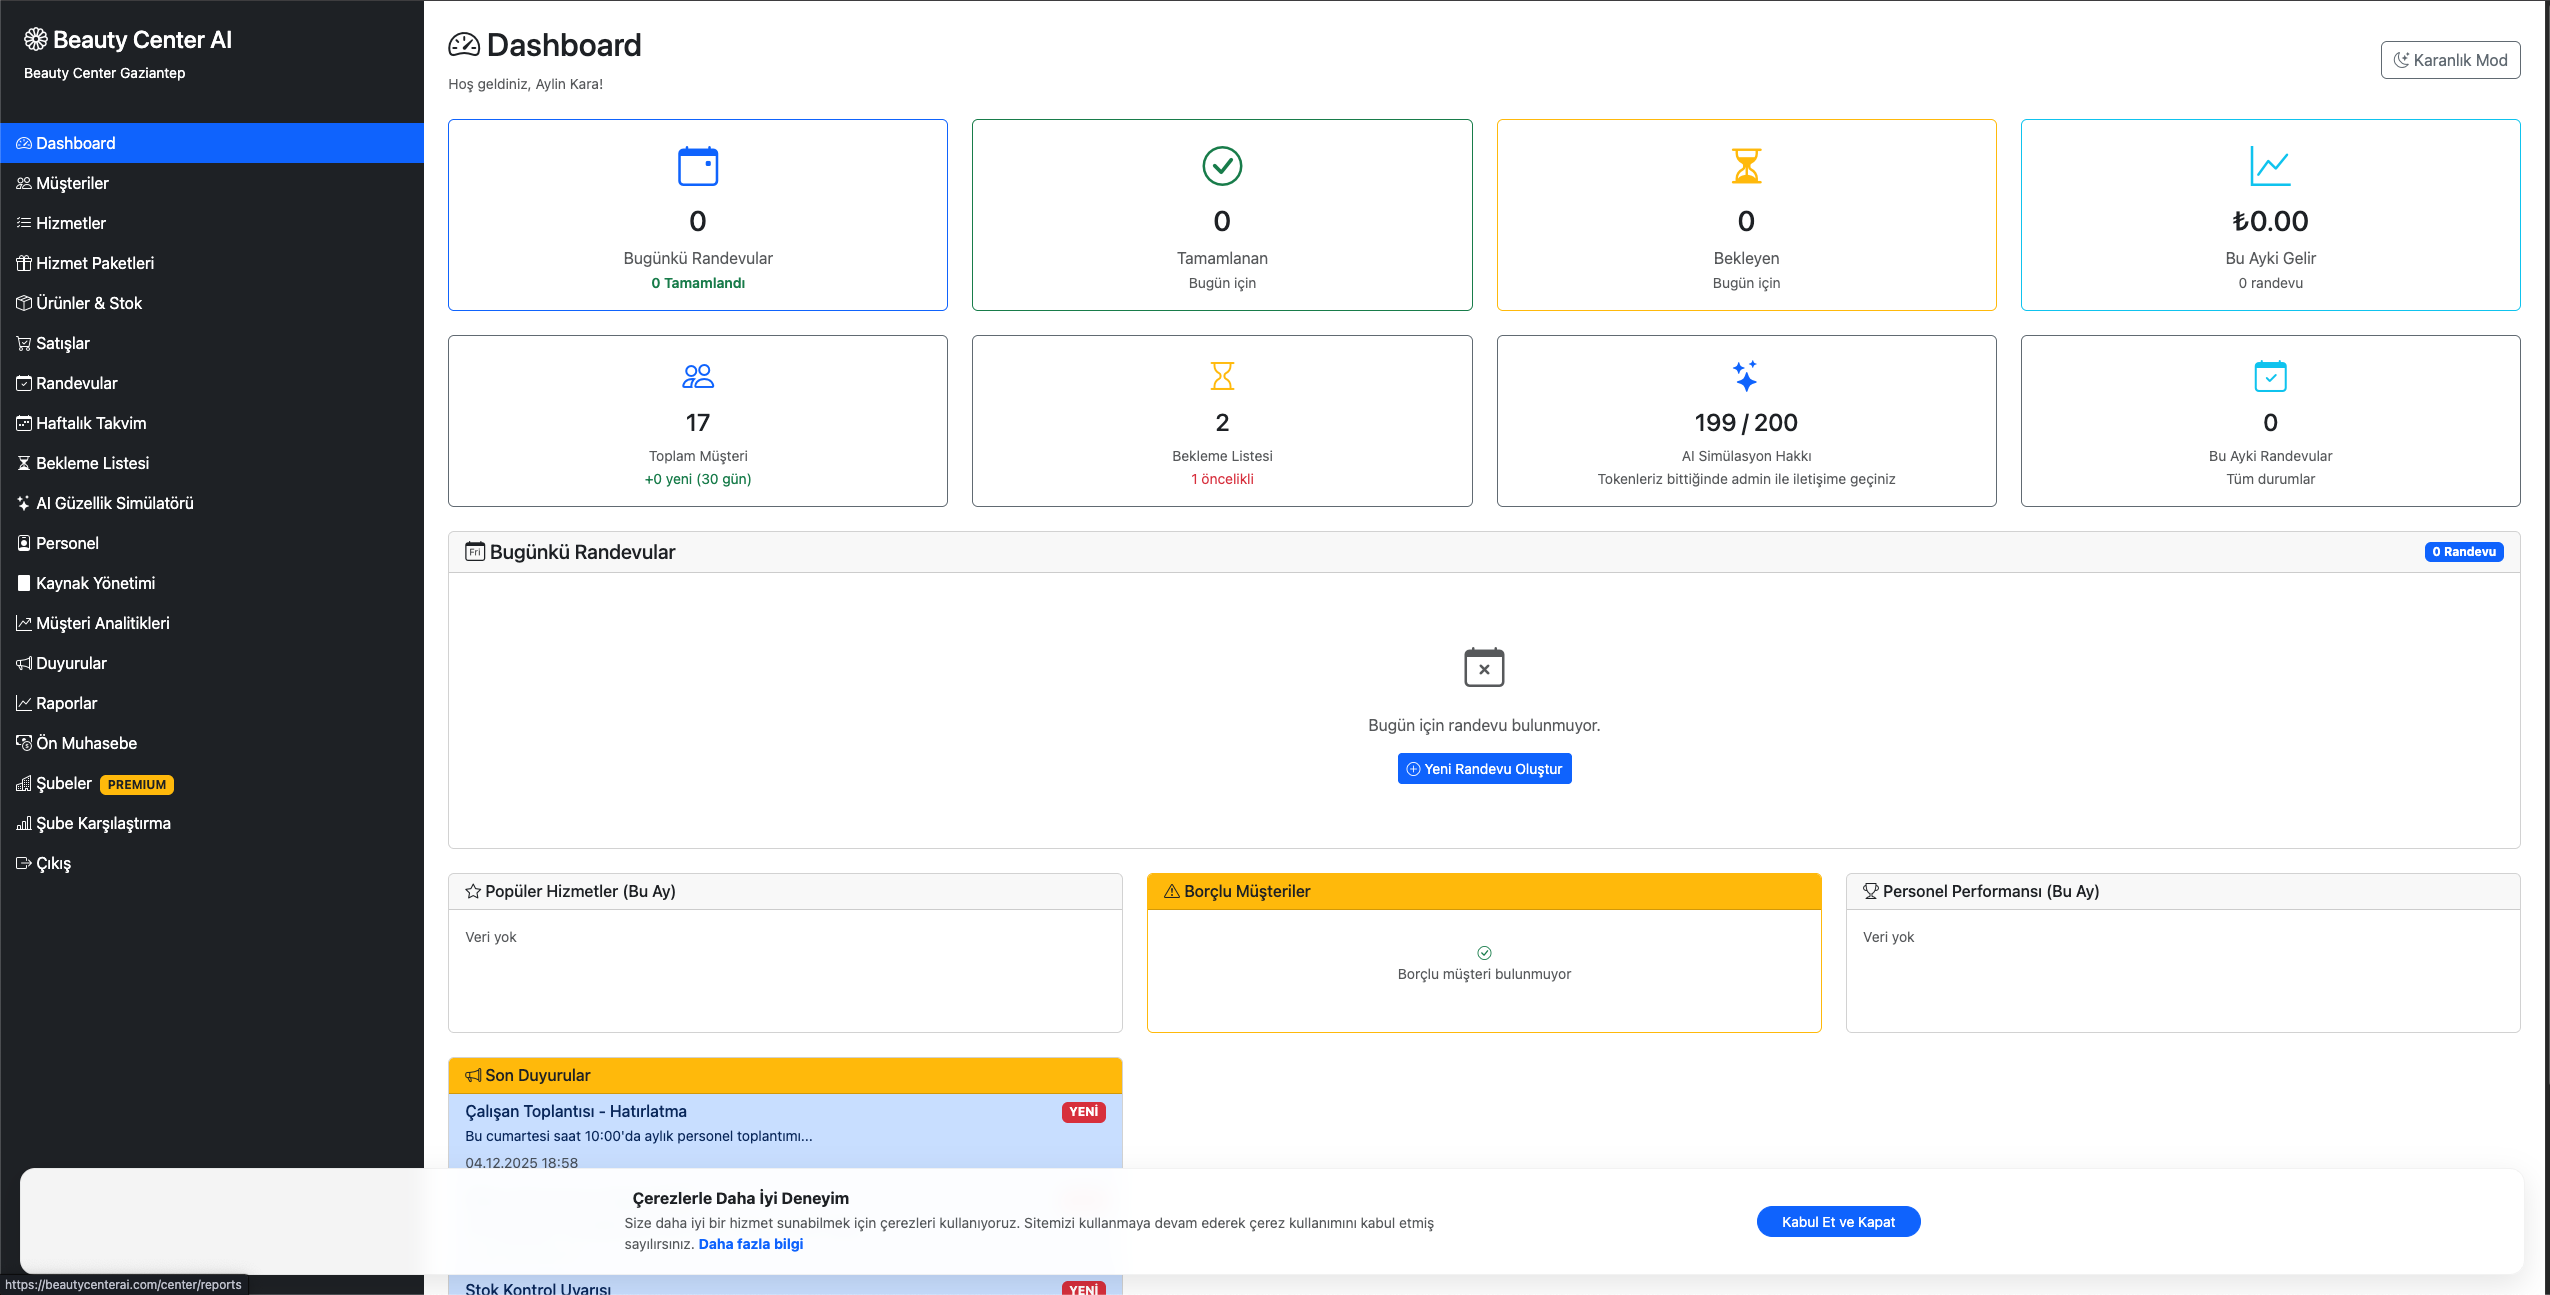Click the sparkle icon in AI Simülasyon Hakkı card
Viewport: 2550px width, 1295px height.
click(1745, 376)
